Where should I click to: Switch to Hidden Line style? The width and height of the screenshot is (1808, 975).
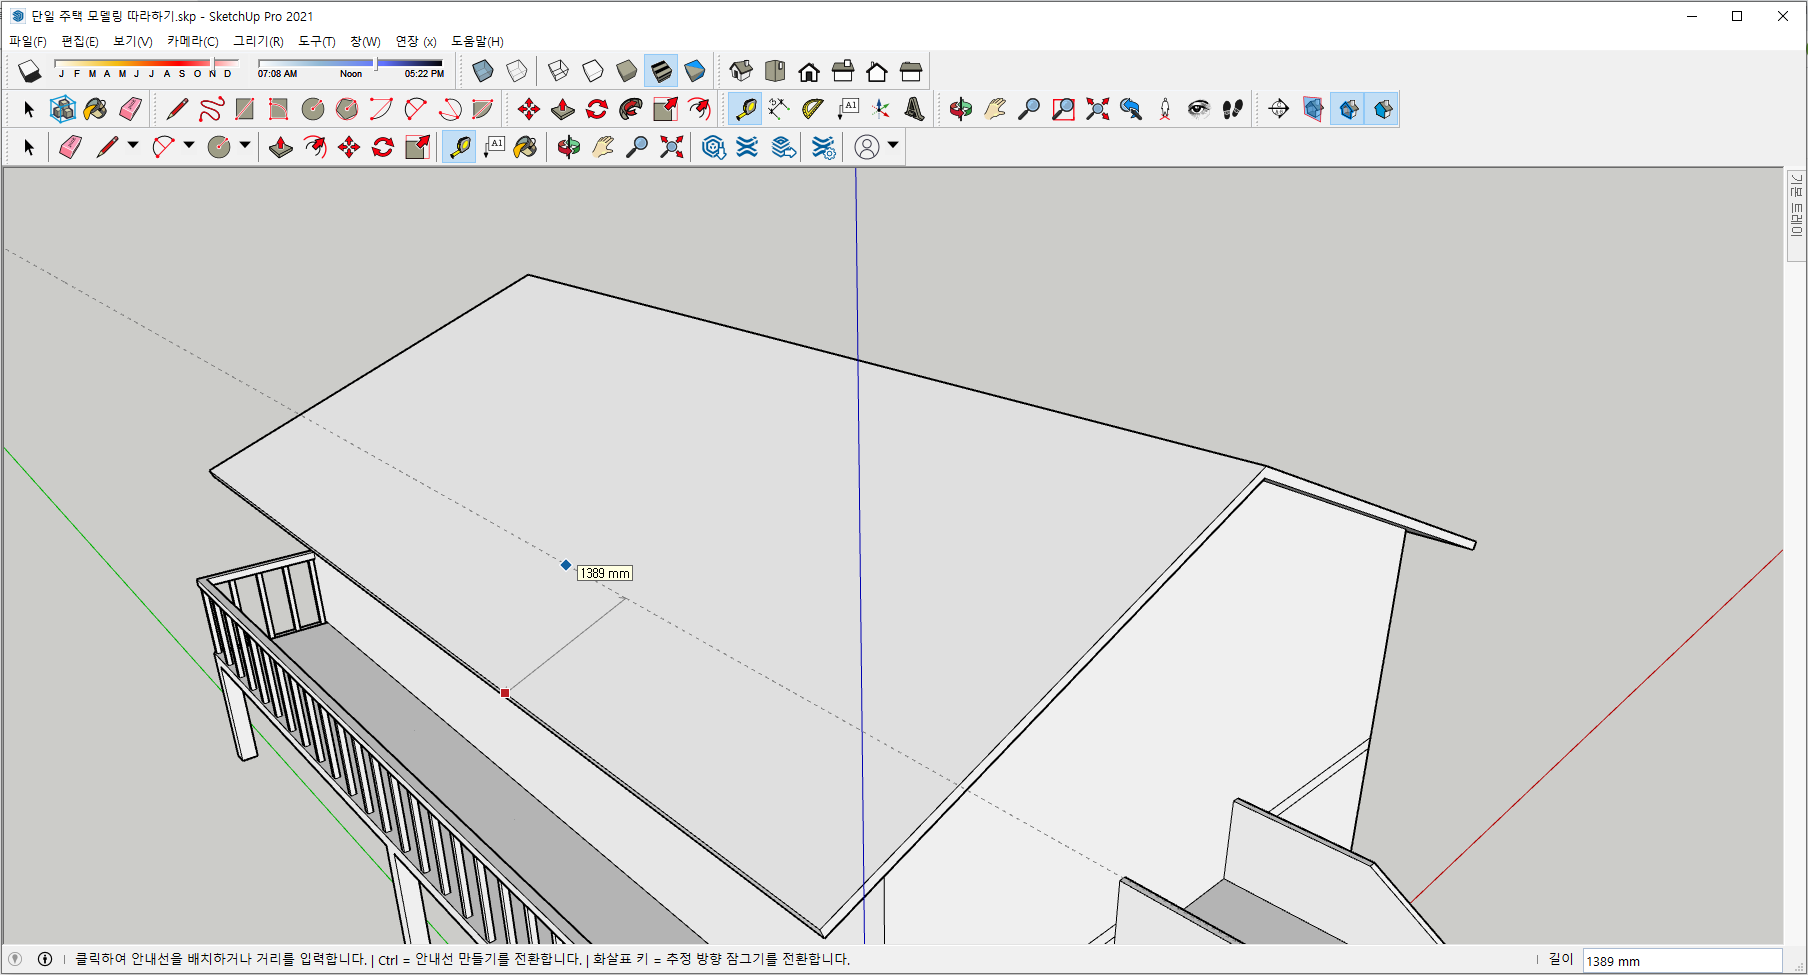(592, 71)
